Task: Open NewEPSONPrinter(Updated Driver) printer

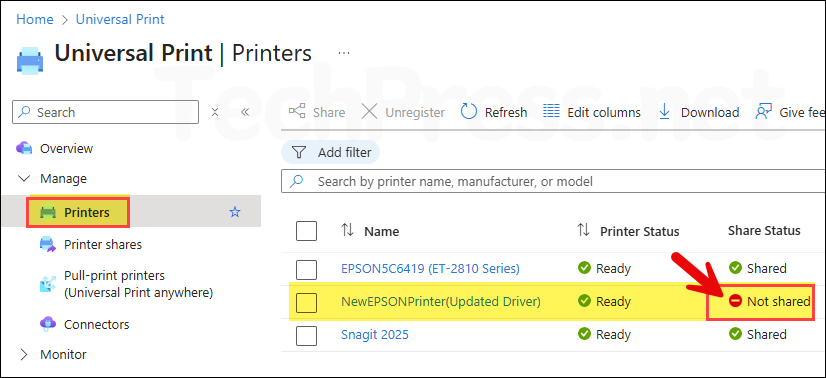Action: [441, 302]
